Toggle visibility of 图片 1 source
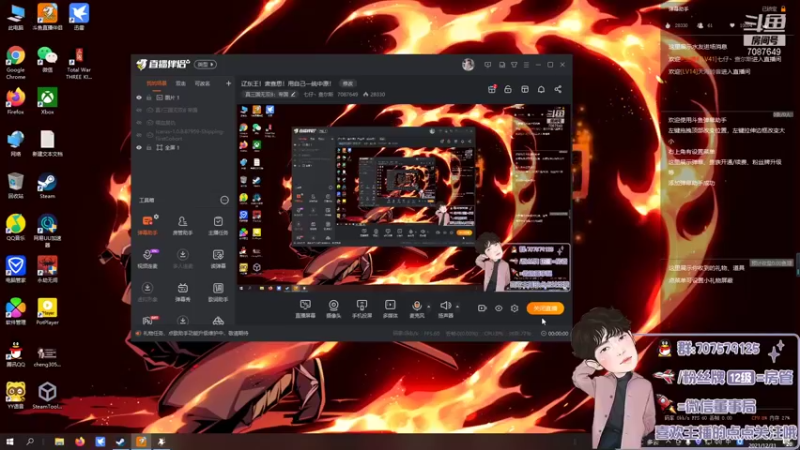This screenshot has height=450, width=800. [x=139, y=97]
